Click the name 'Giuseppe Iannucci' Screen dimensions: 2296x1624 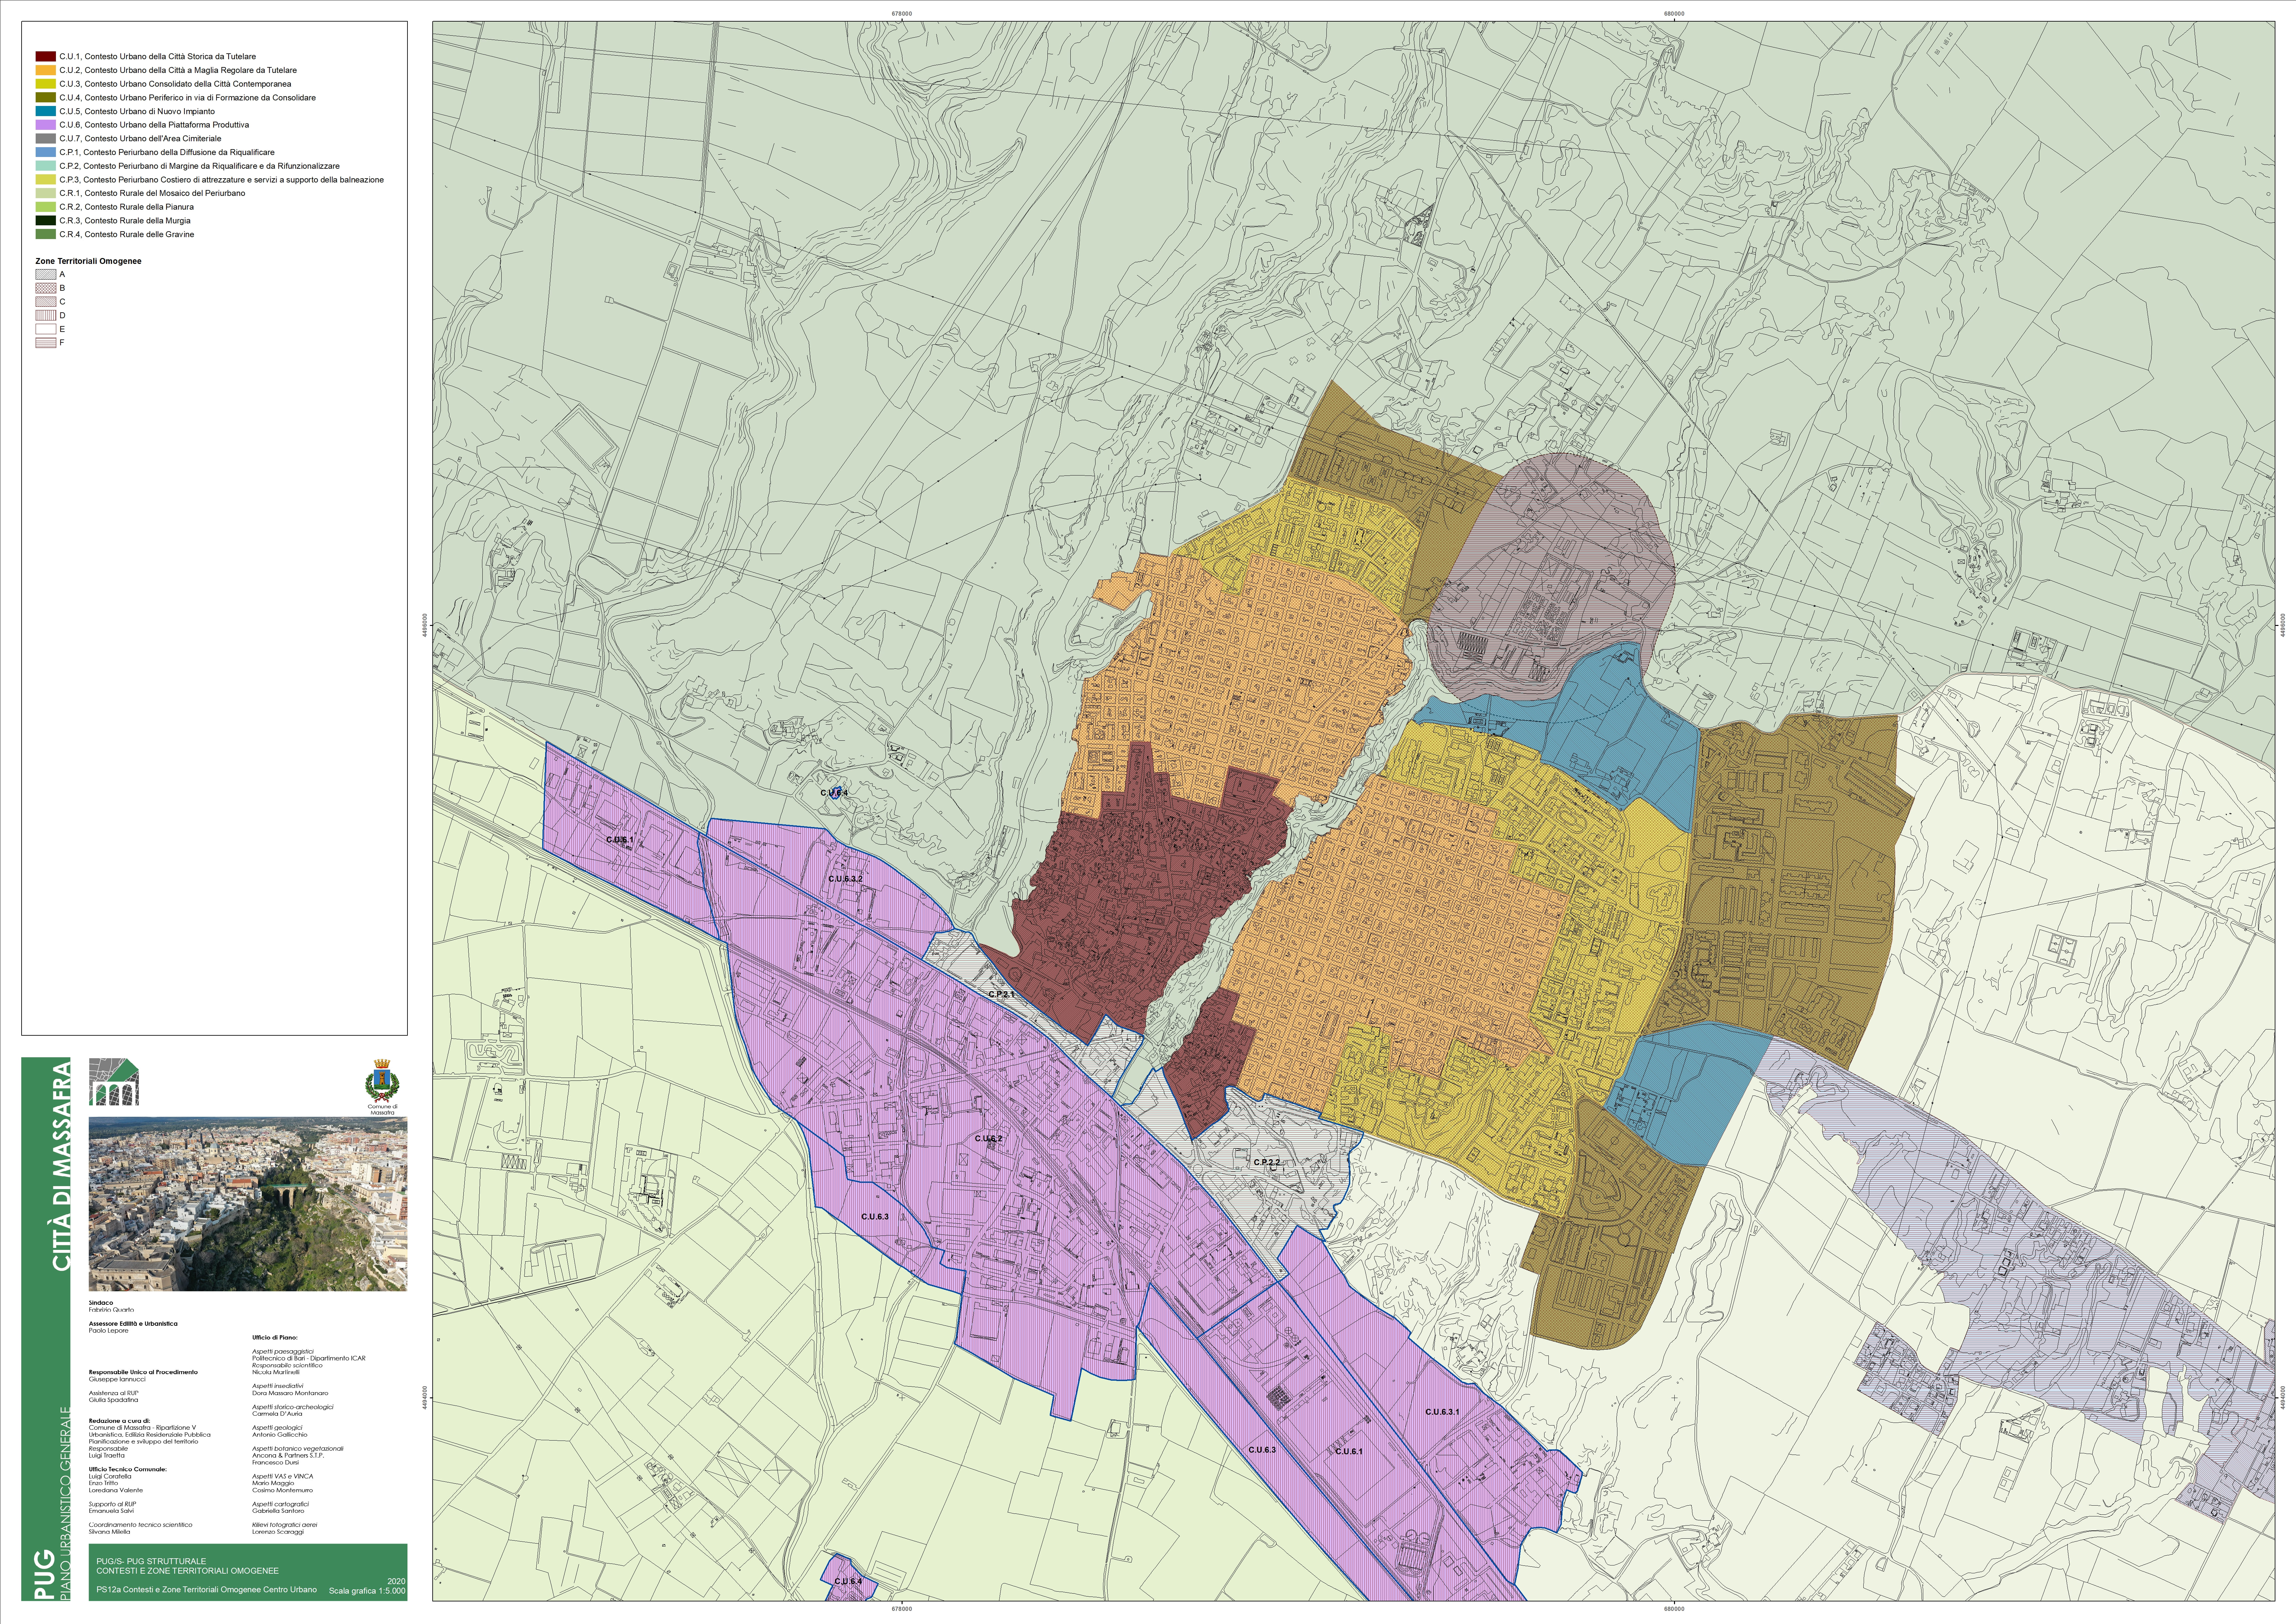coord(117,1379)
